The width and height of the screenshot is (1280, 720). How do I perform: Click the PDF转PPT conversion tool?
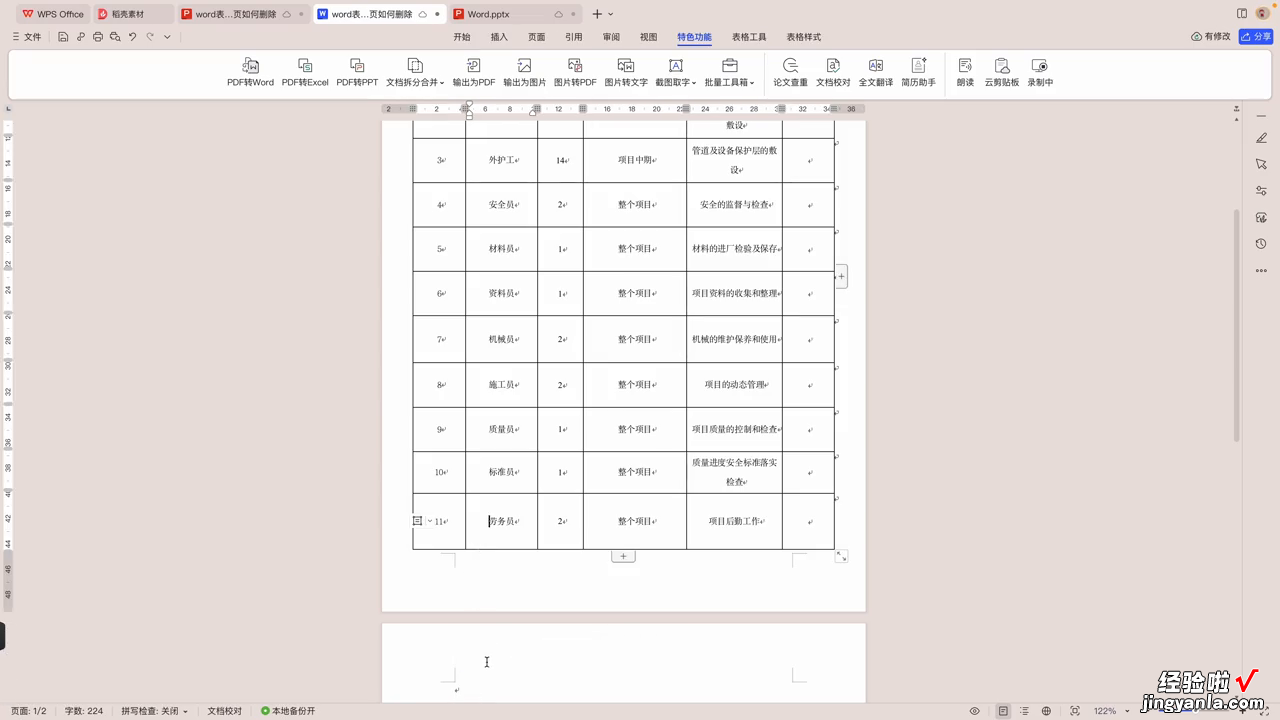click(x=357, y=72)
